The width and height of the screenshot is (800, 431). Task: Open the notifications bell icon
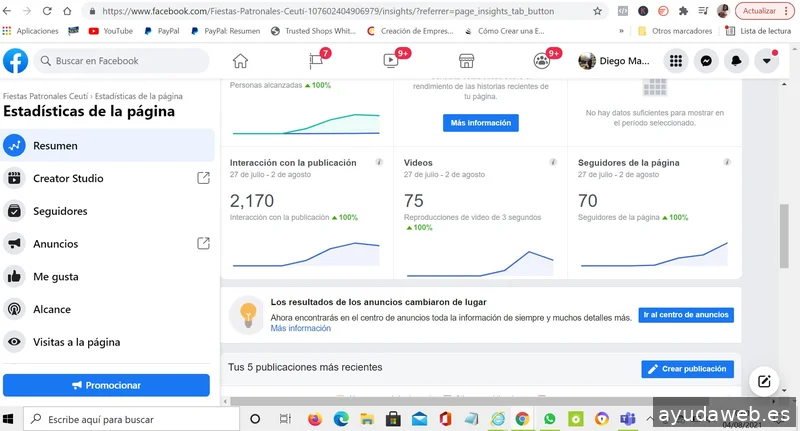click(x=736, y=61)
